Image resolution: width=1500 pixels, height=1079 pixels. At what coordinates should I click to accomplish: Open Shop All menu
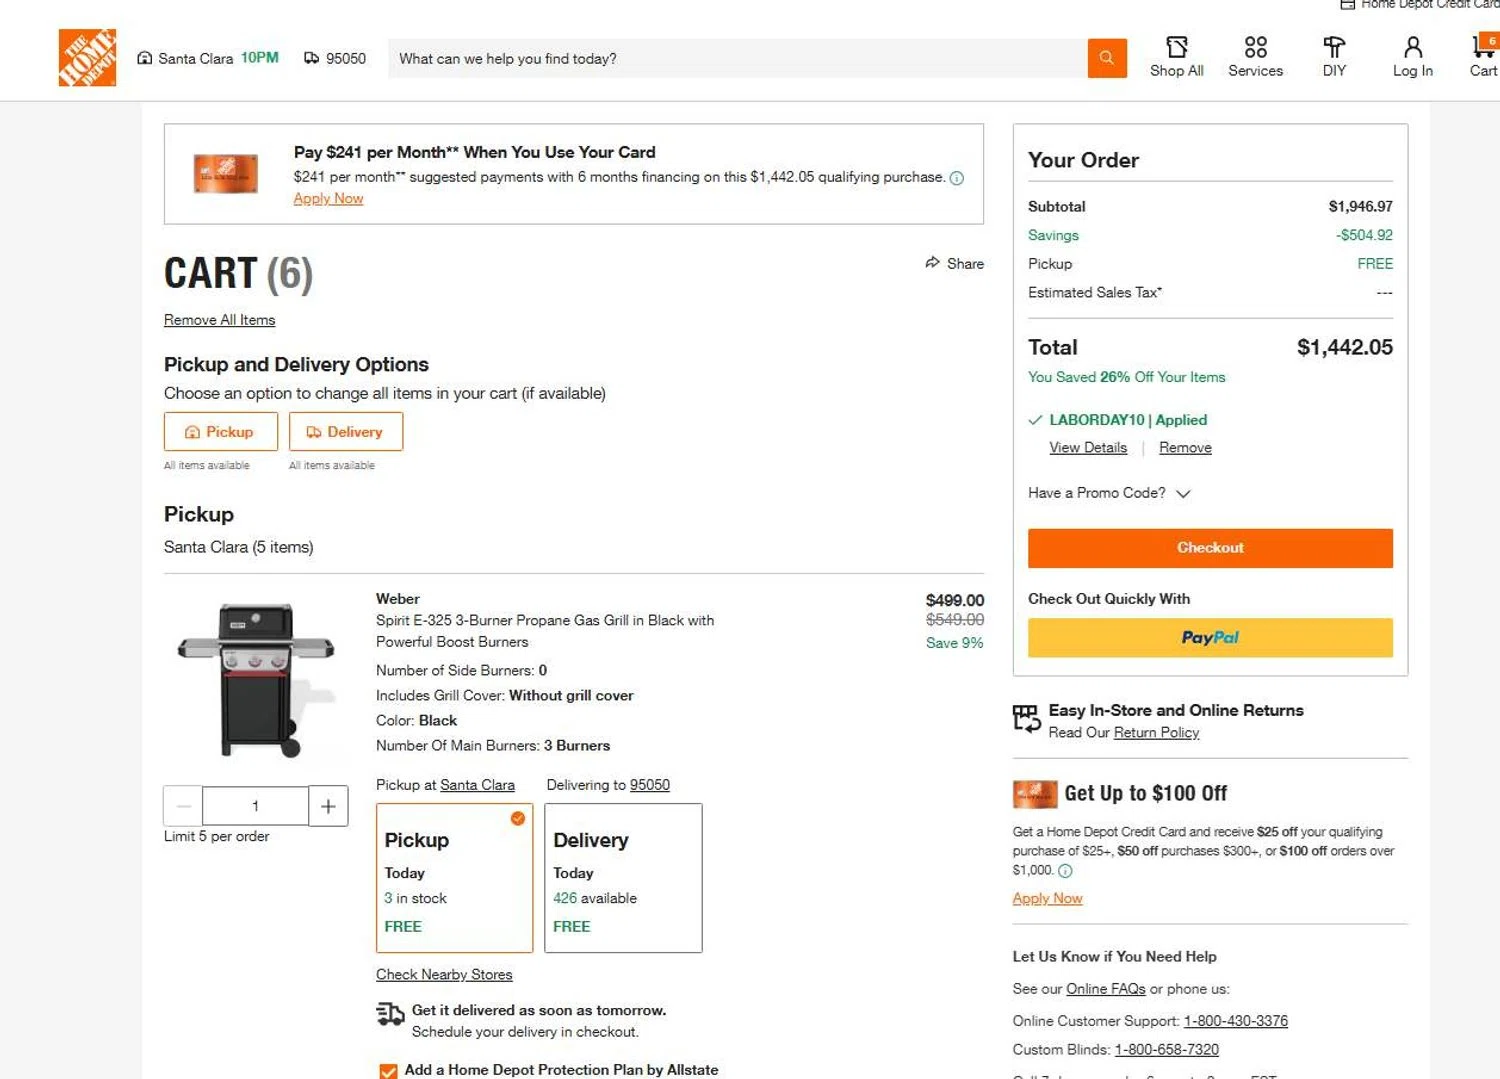coord(1176,57)
